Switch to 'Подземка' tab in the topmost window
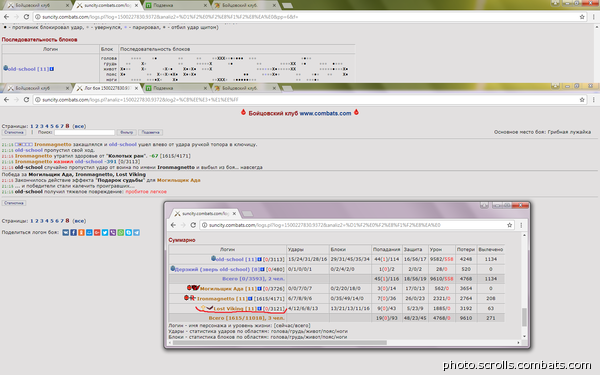 click(176, 5)
